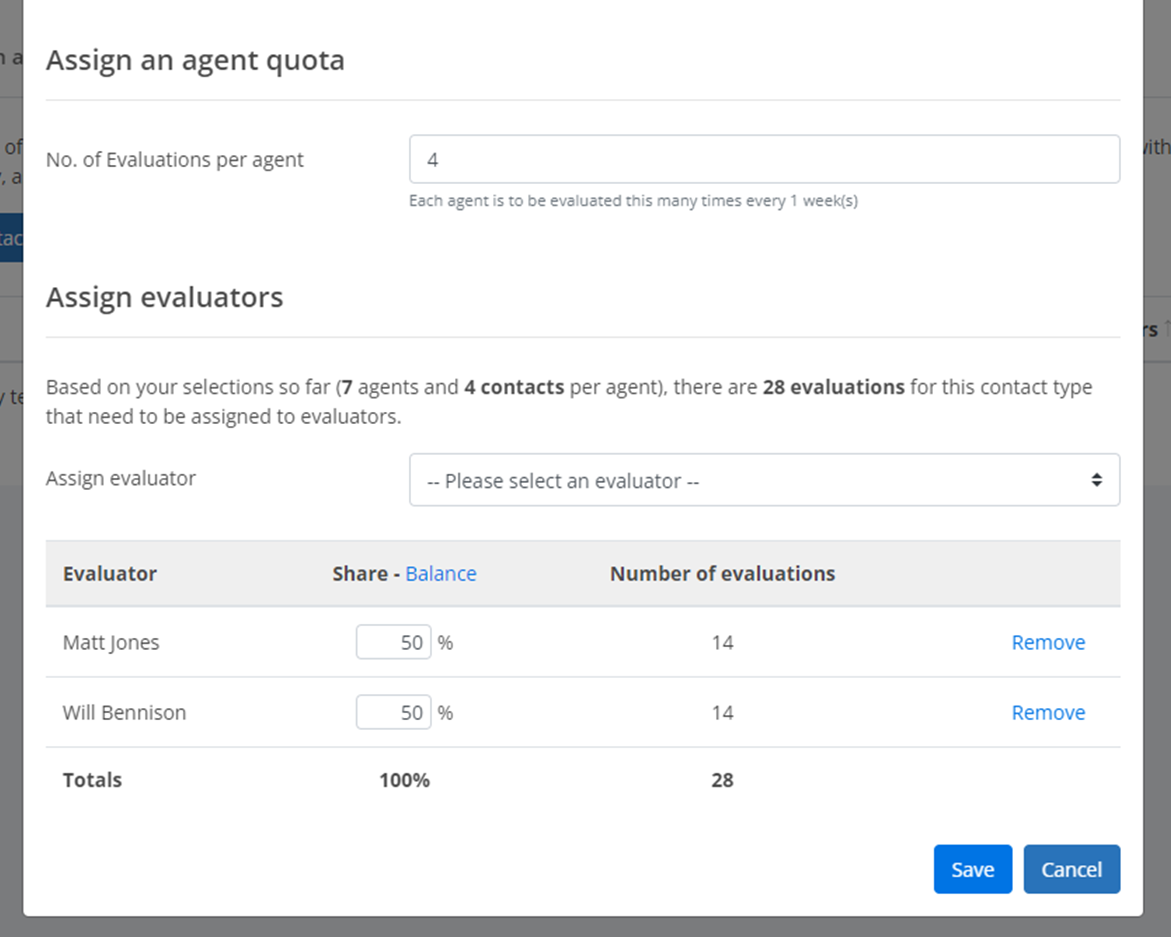
Task: Open the Assign evaluator dropdown
Action: (x=764, y=480)
